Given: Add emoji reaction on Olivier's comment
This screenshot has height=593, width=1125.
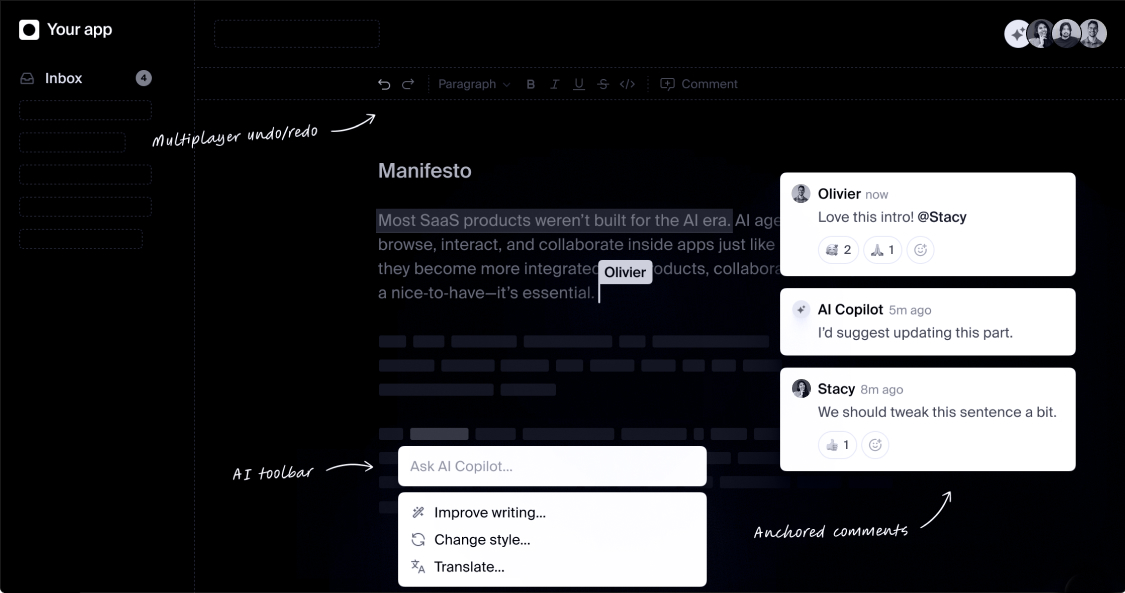Looking at the screenshot, I should click(920, 250).
